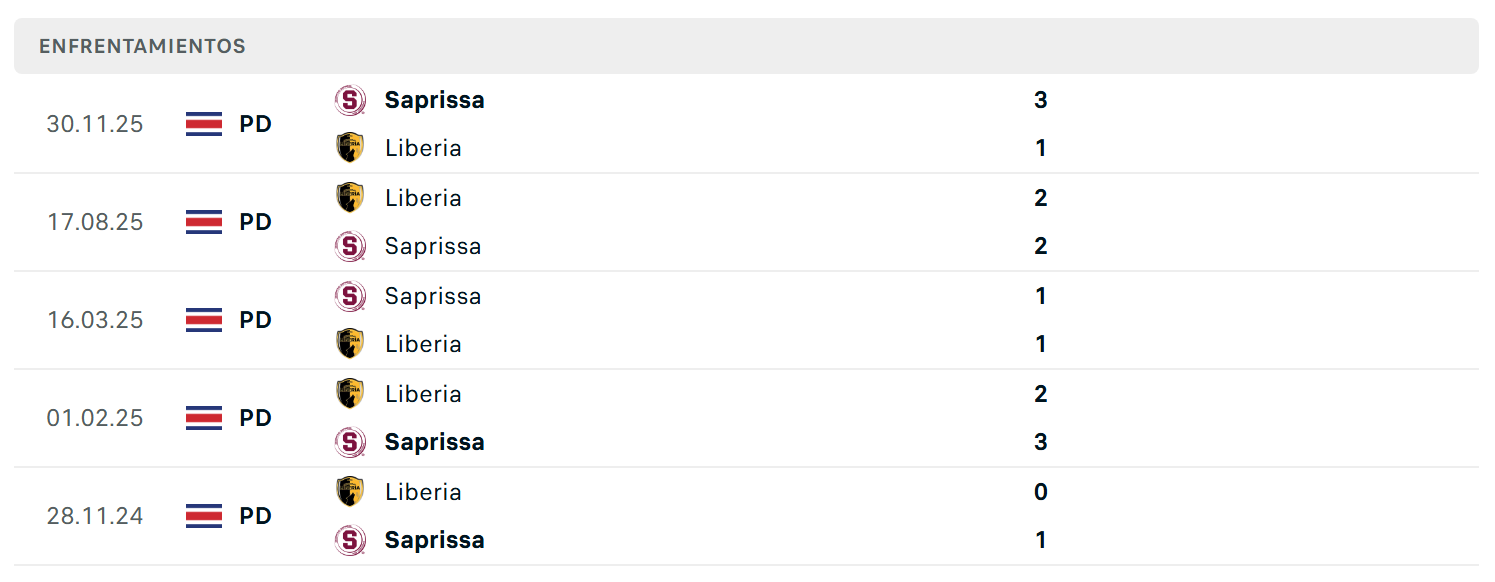Open the match dated 17.08.25

(x=746, y=222)
